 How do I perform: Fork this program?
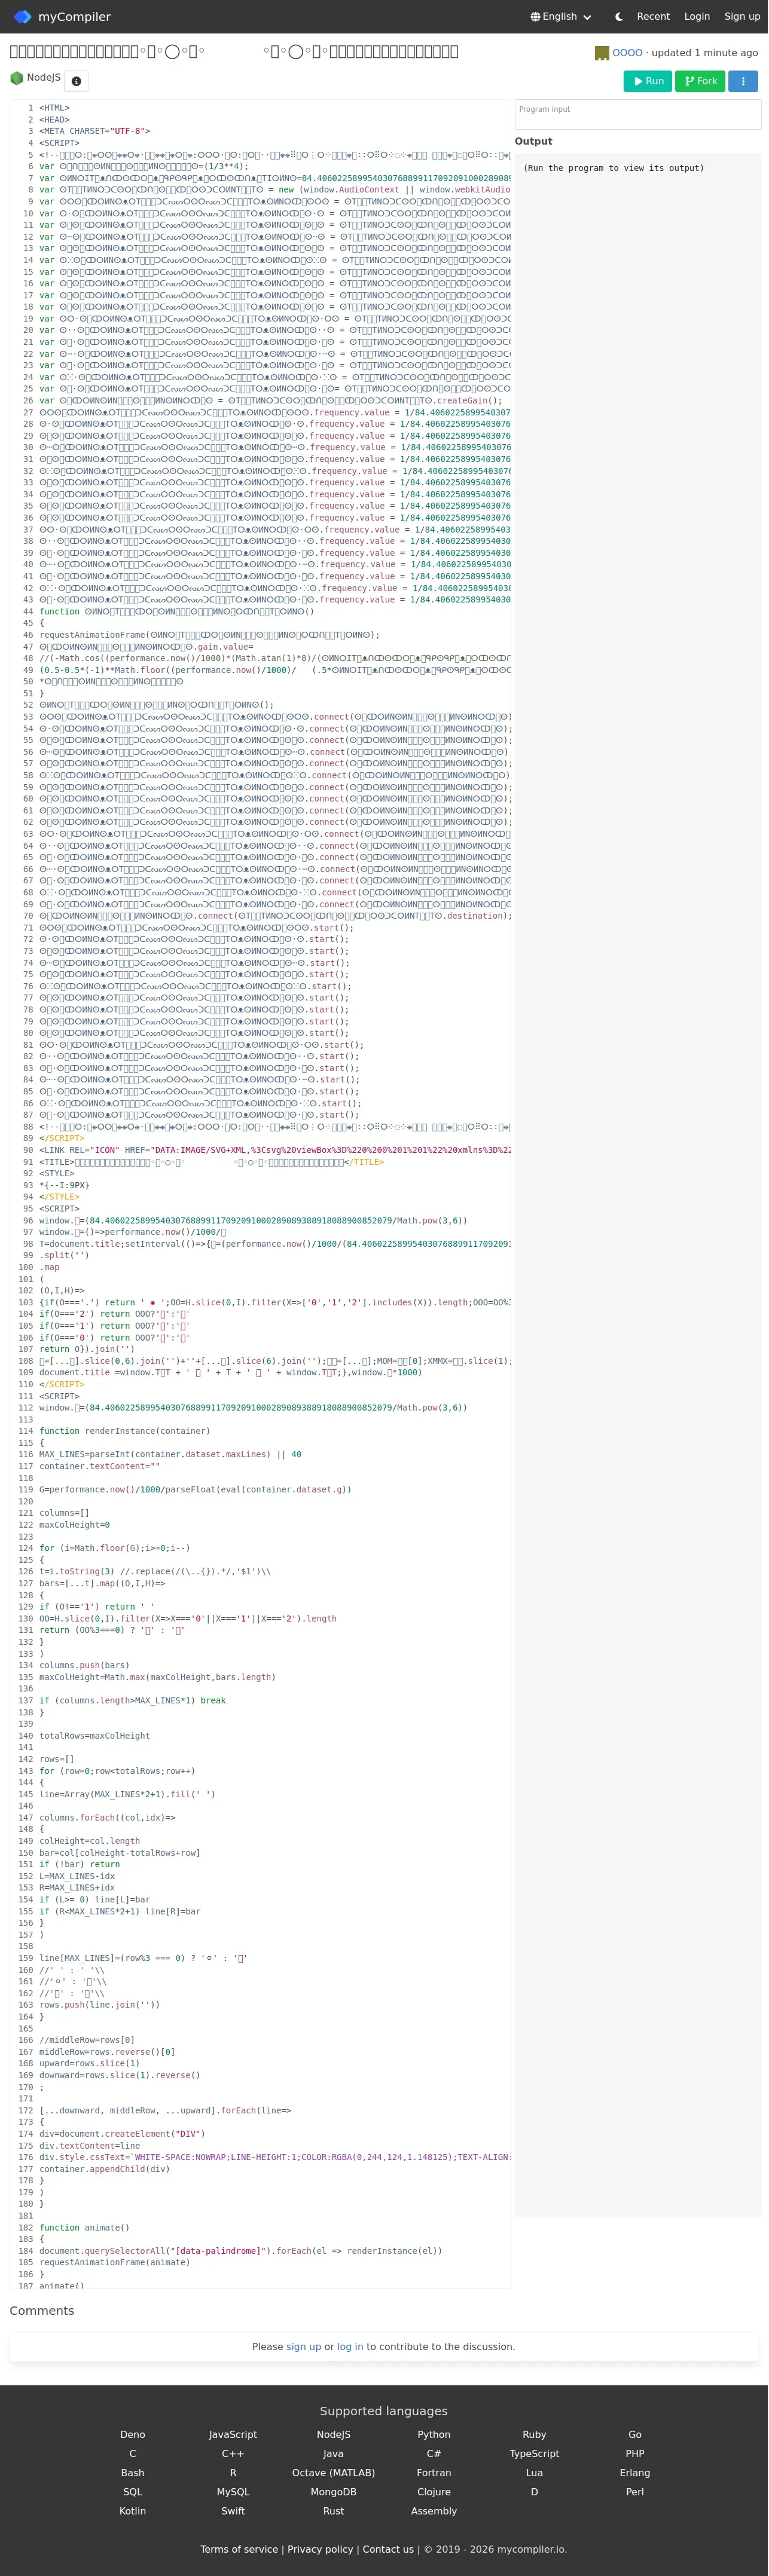coord(700,81)
